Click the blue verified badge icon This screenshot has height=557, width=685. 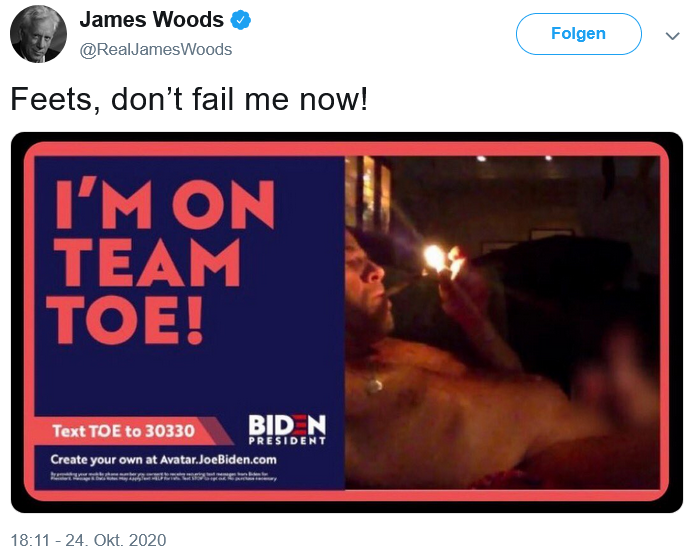[x=241, y=20]
